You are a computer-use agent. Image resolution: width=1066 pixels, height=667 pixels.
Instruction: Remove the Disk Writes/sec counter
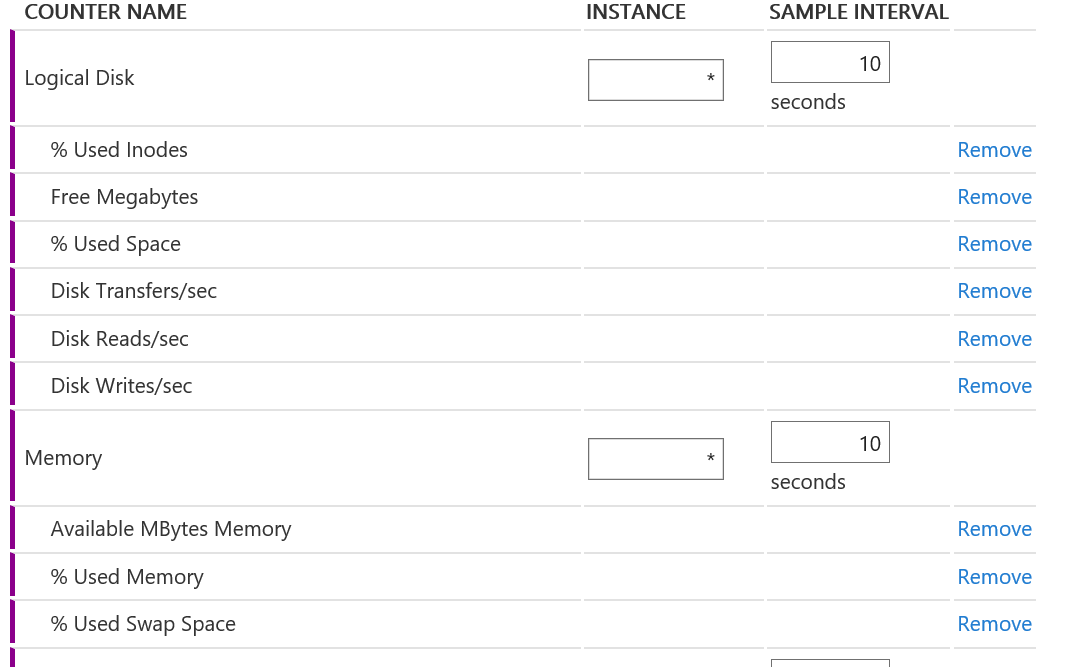pos(994,386)
